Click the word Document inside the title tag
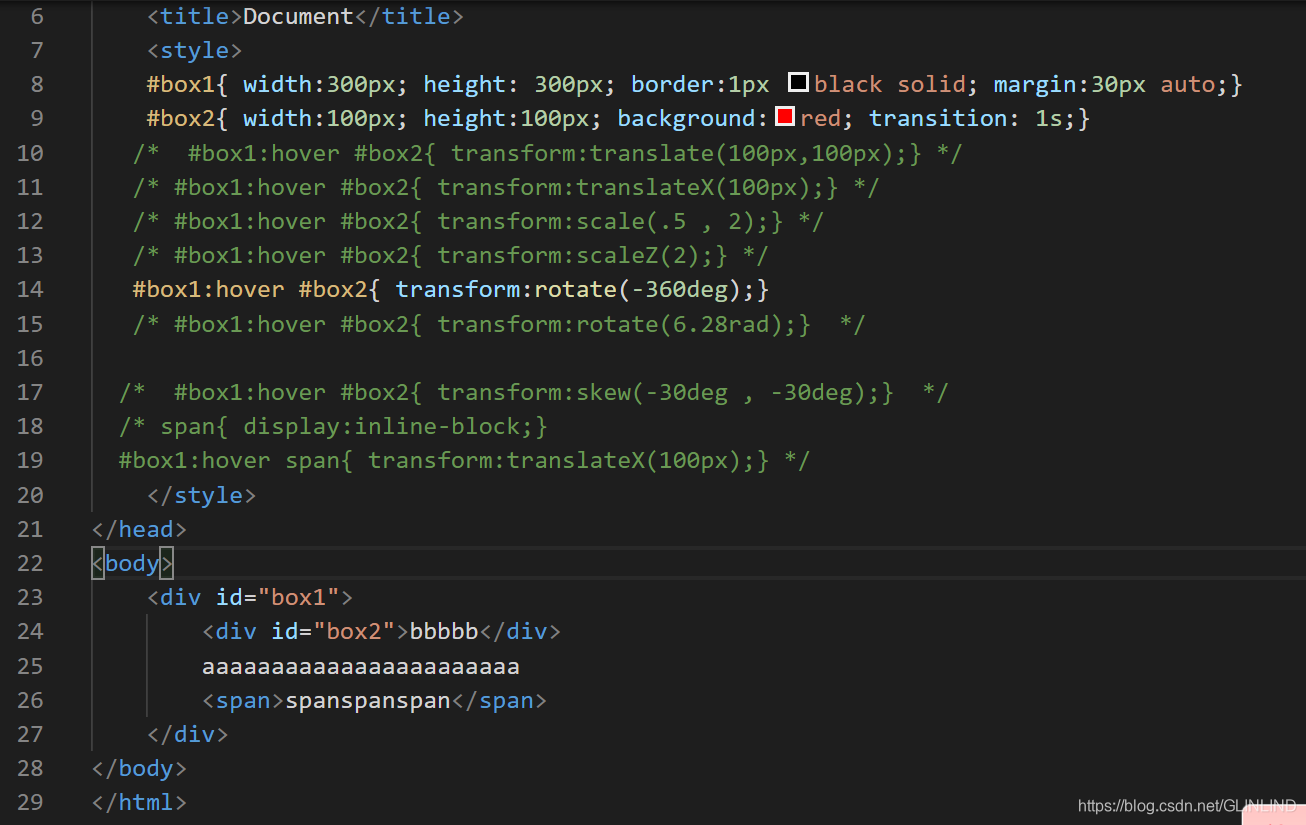 298,16
